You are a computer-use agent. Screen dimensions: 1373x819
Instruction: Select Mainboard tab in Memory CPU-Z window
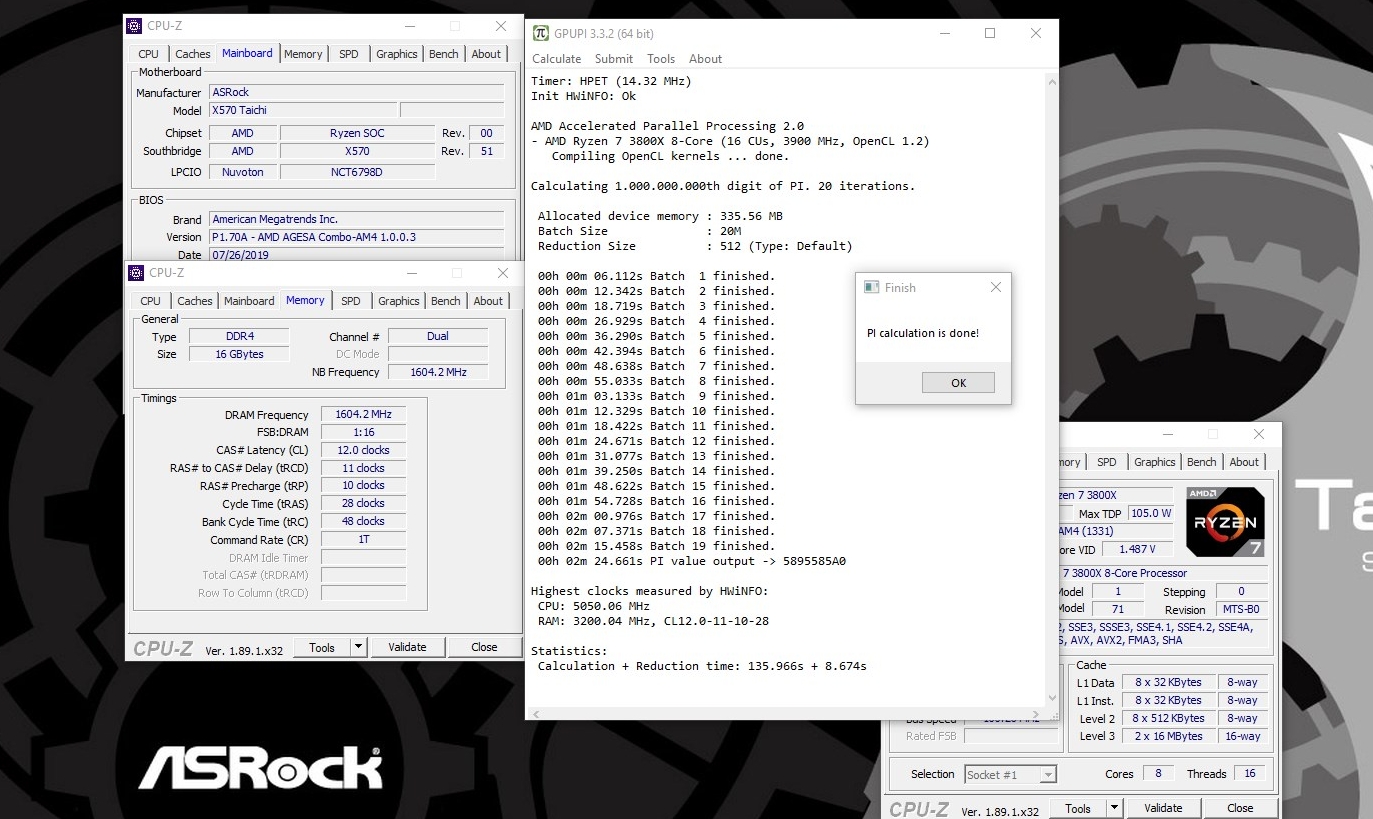(249, 301)
